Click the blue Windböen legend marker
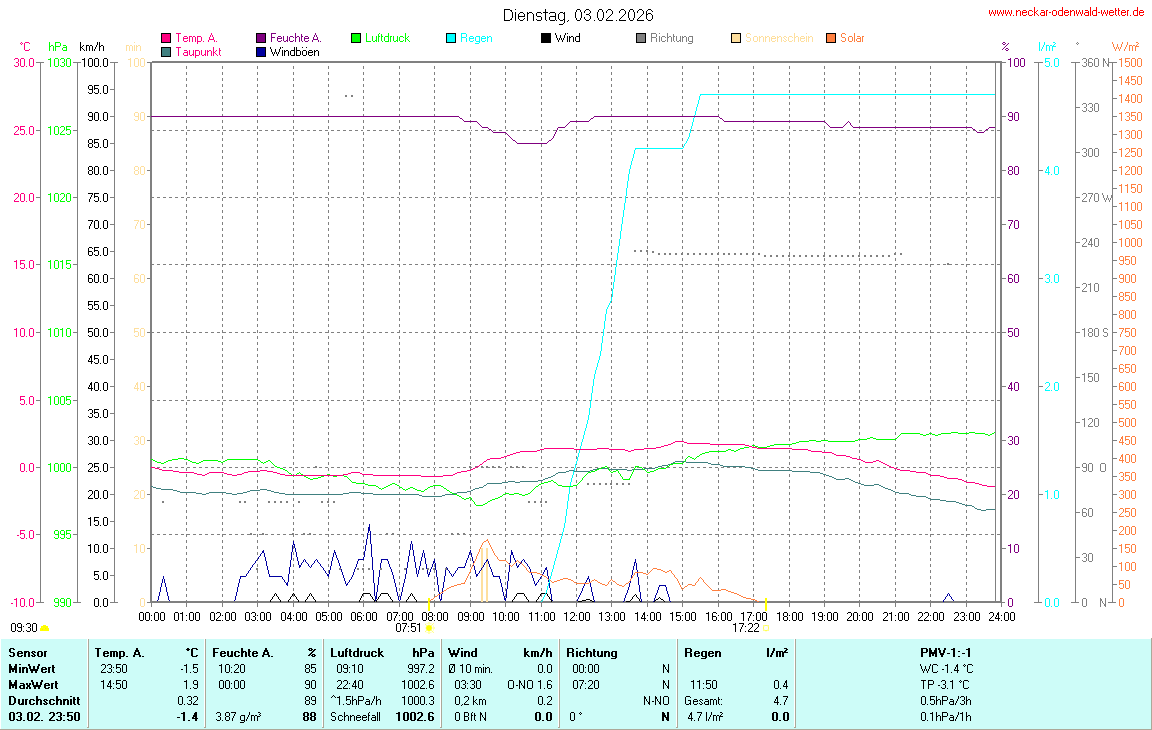 point(261,52)
